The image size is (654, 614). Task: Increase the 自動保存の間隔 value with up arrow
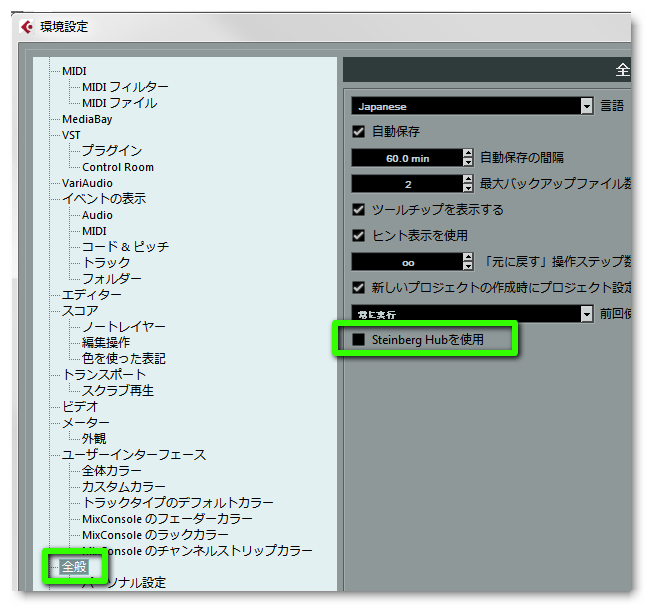(x=468, y=153)
